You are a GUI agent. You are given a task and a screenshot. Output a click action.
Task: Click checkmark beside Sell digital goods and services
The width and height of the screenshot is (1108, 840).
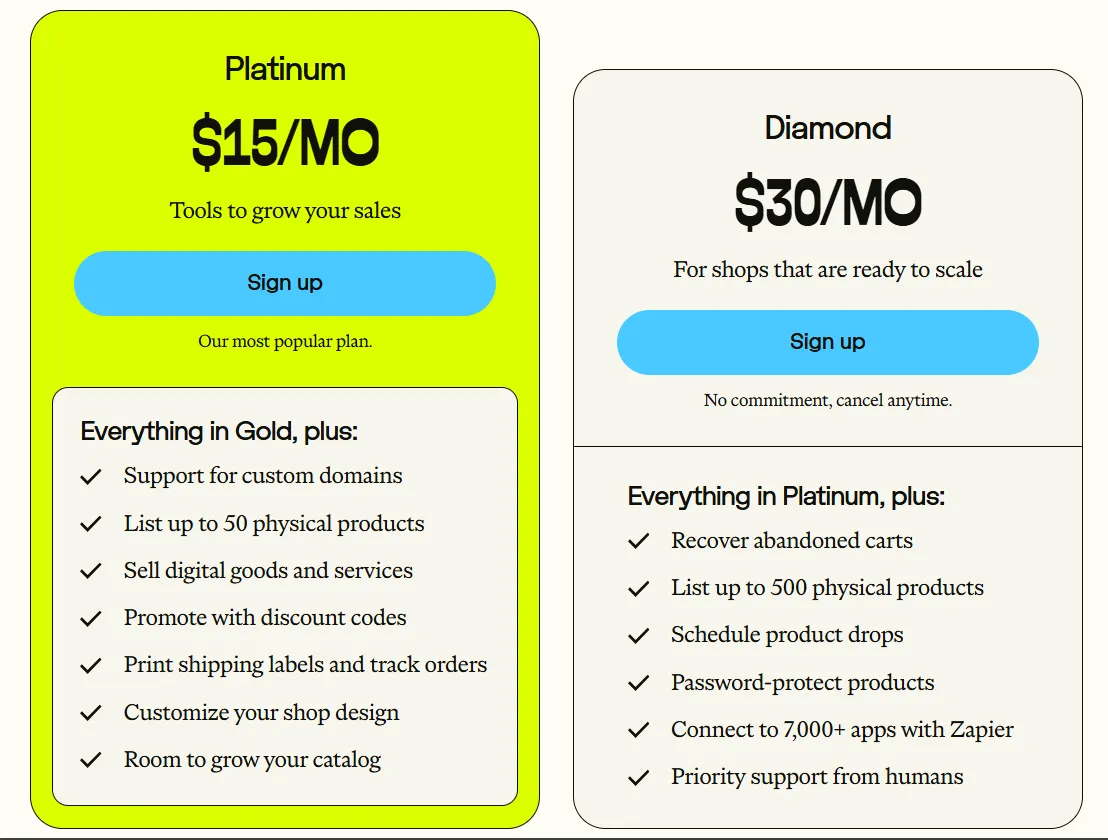[91, 571]
